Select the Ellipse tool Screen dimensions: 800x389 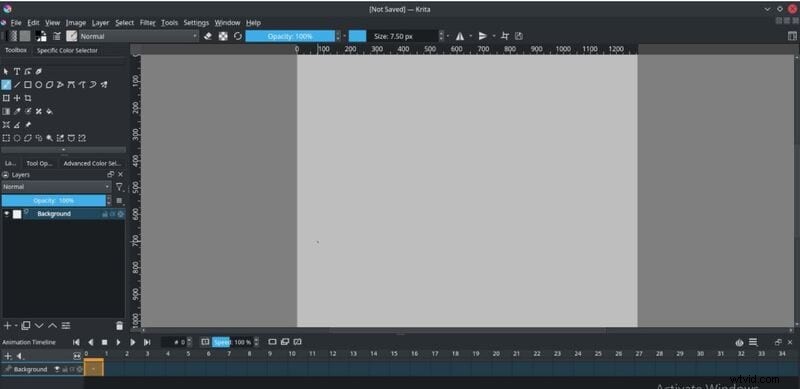click(38, 85)
